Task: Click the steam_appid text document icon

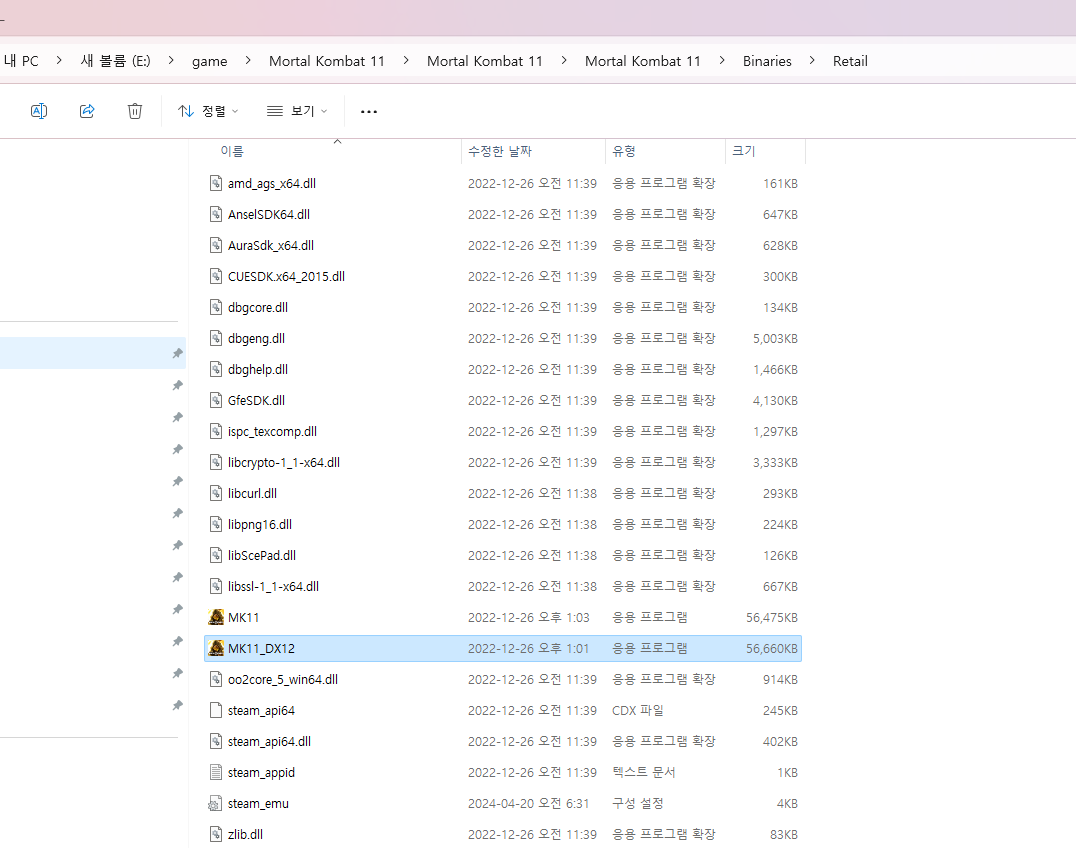Action: pos(216,772)
